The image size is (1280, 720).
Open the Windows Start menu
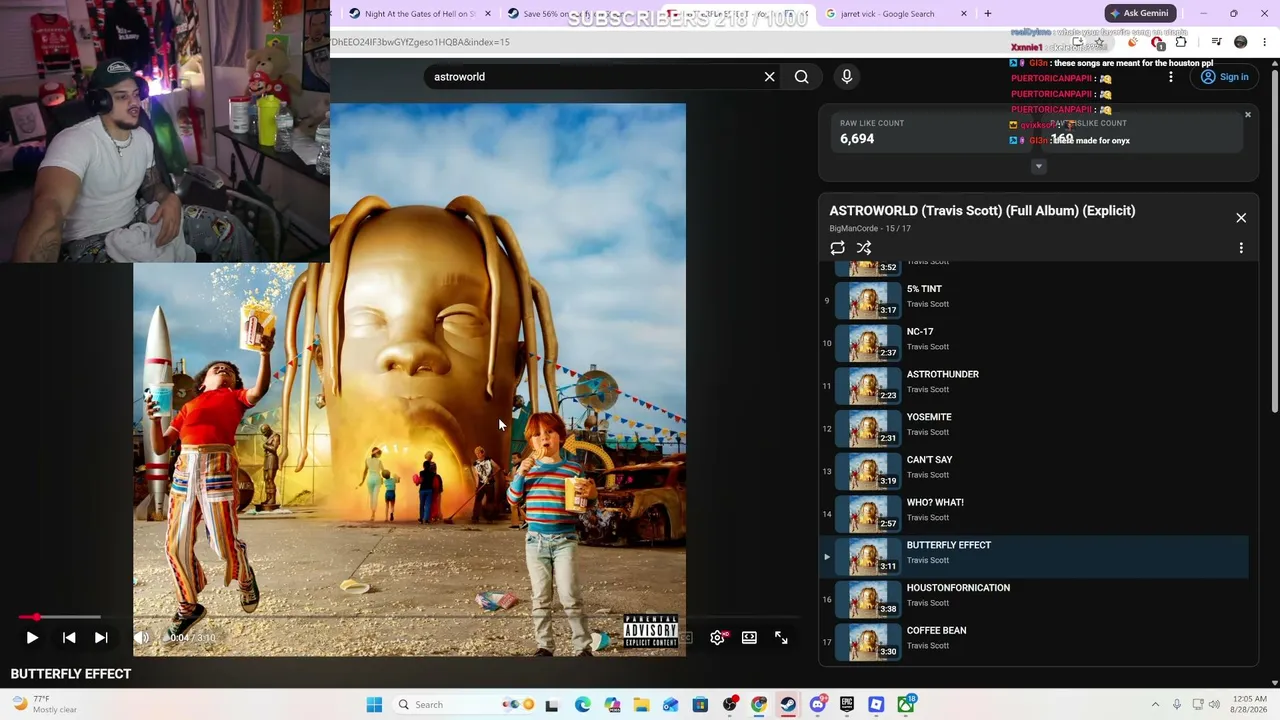(x=374, y=705)
